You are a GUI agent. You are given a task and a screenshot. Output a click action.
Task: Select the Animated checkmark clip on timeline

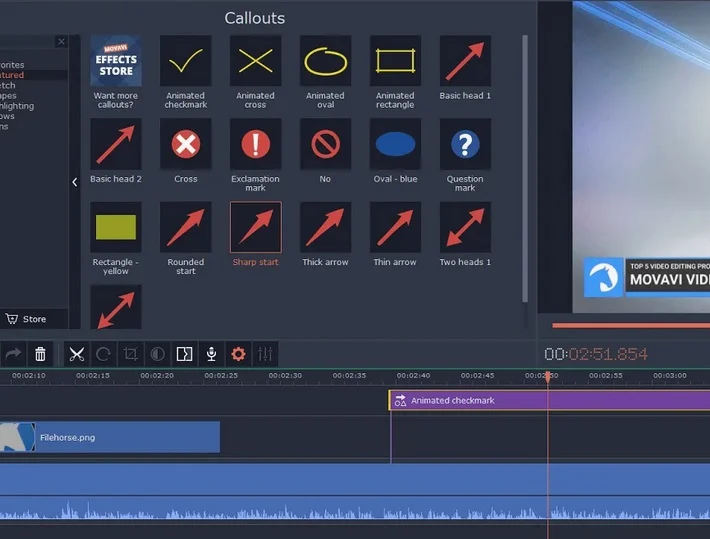pyautogui.click(x=549, y=400)
